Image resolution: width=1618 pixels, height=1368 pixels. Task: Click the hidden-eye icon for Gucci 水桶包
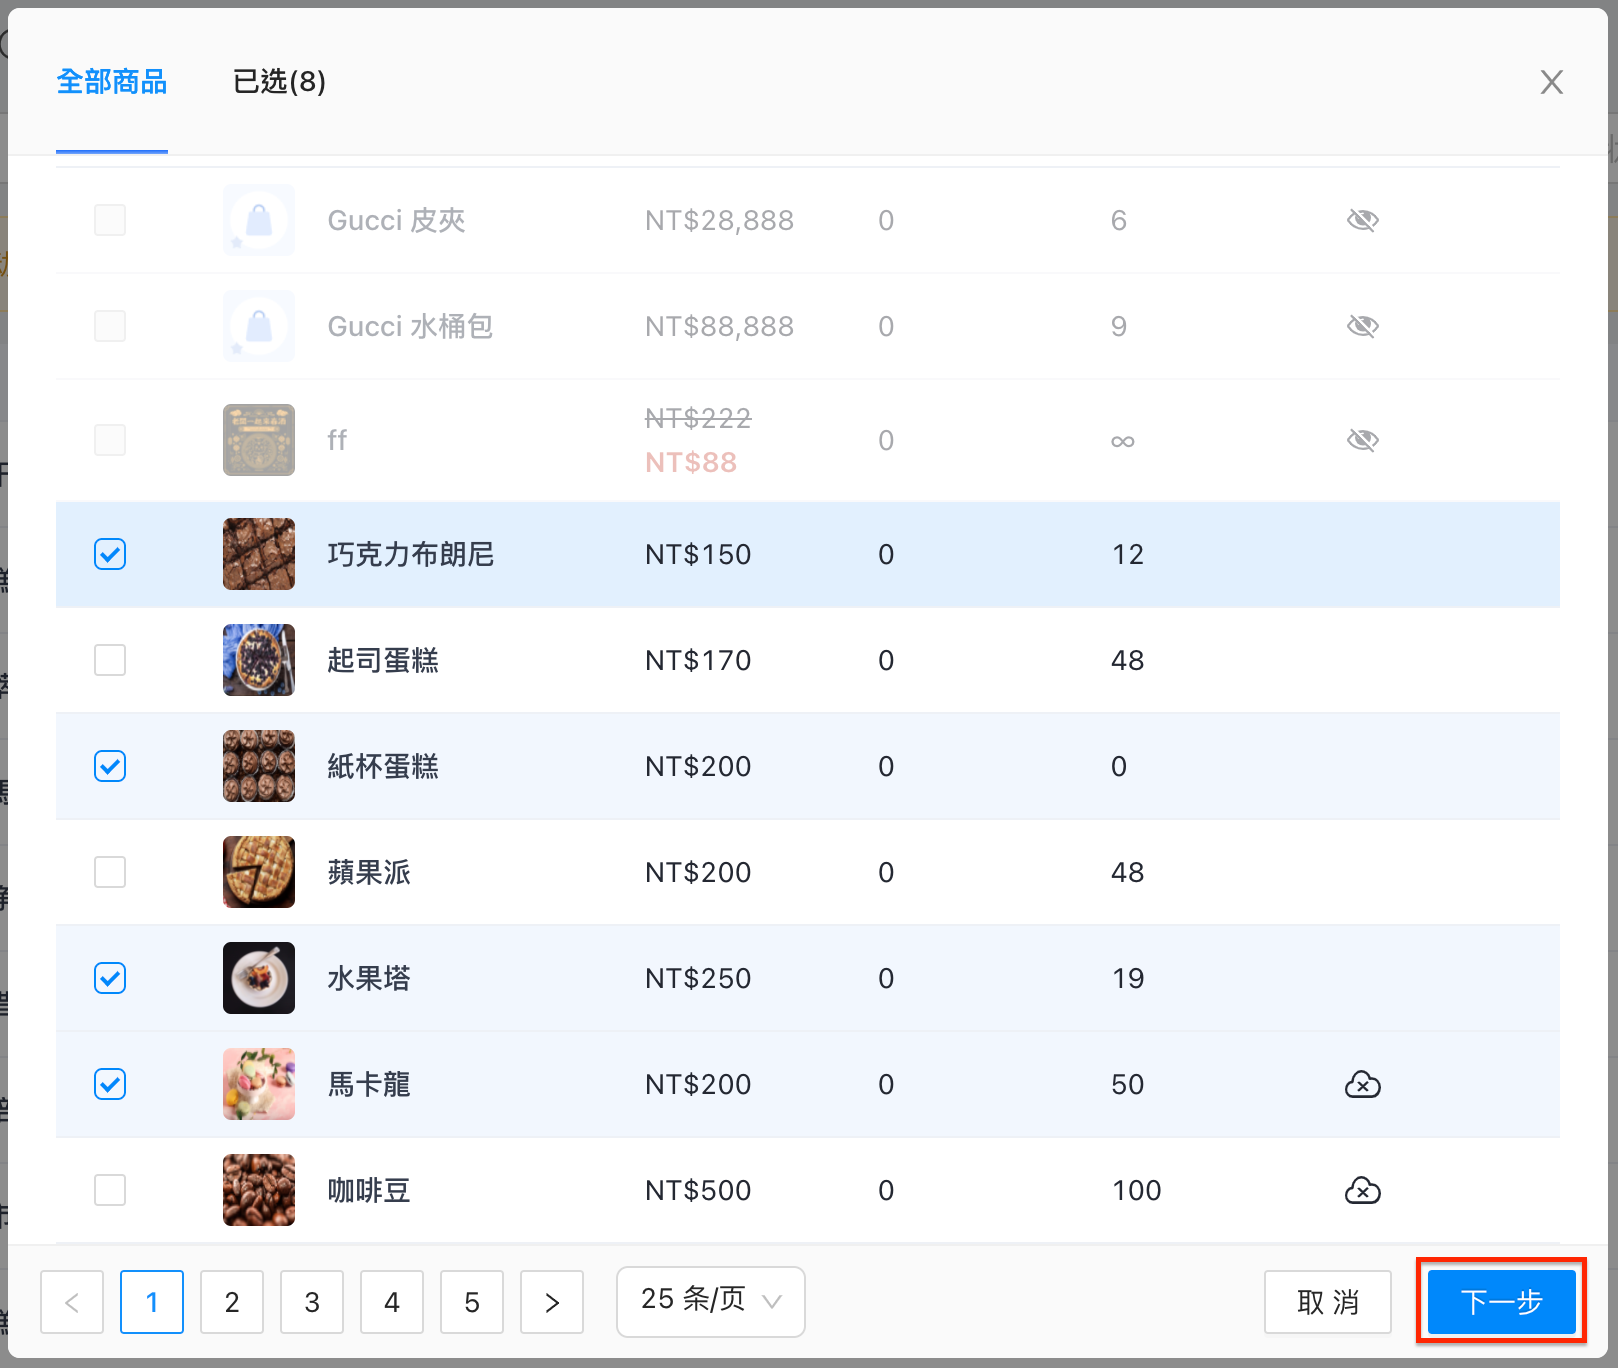pos(1362,326)
